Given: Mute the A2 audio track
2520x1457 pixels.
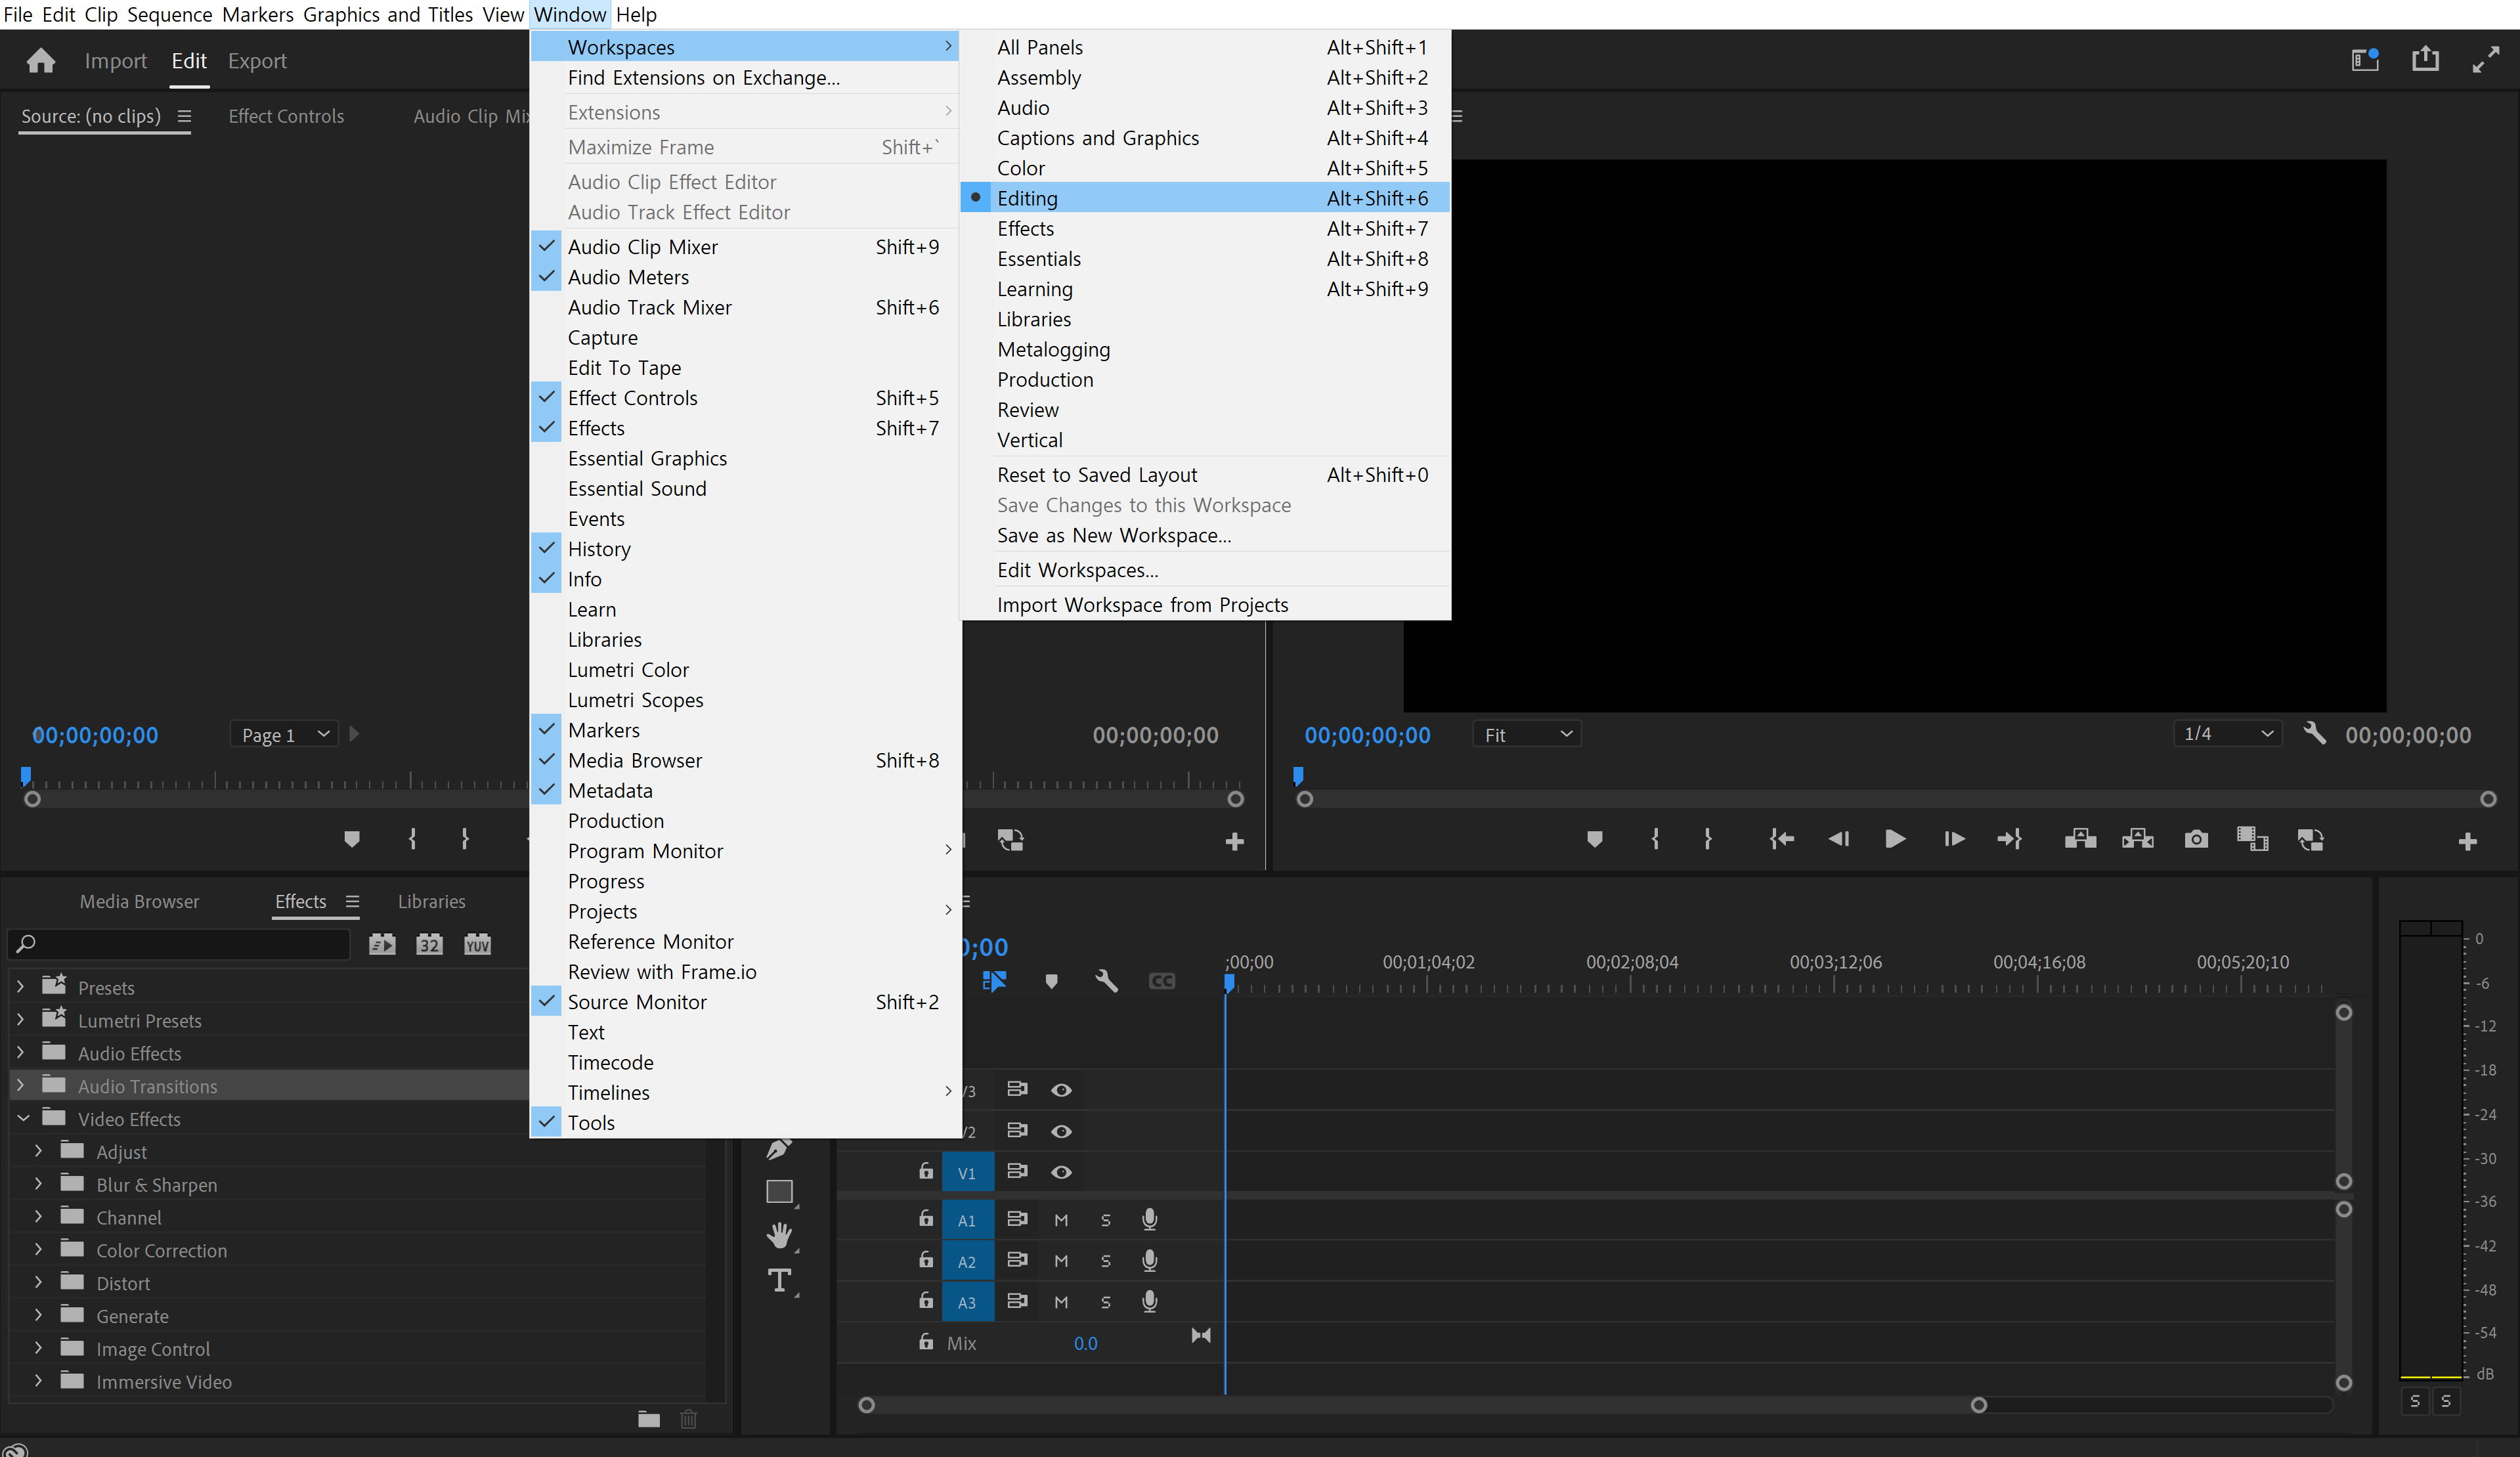Looking at the screenshot, I should coord(1061,1261).
